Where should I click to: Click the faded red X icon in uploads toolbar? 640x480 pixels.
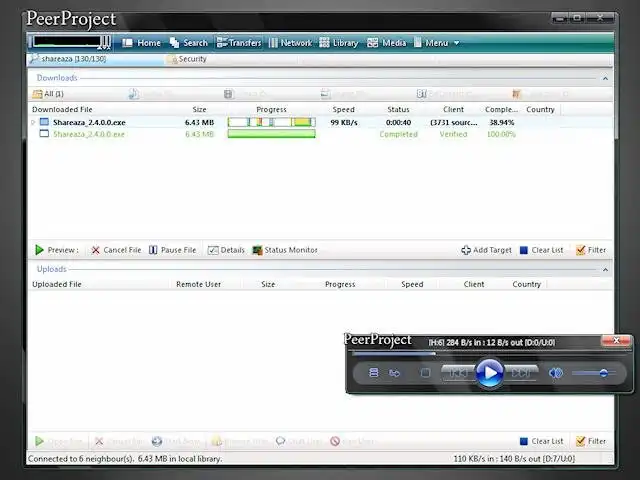coord(99,441)
